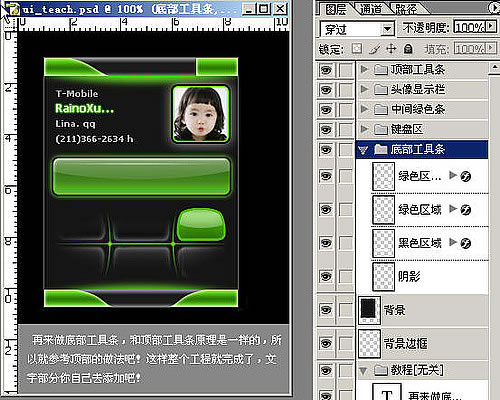Toggle visibility of the 阴影 layer
Viewport: 500px width, 400px height.
point(326,276)
